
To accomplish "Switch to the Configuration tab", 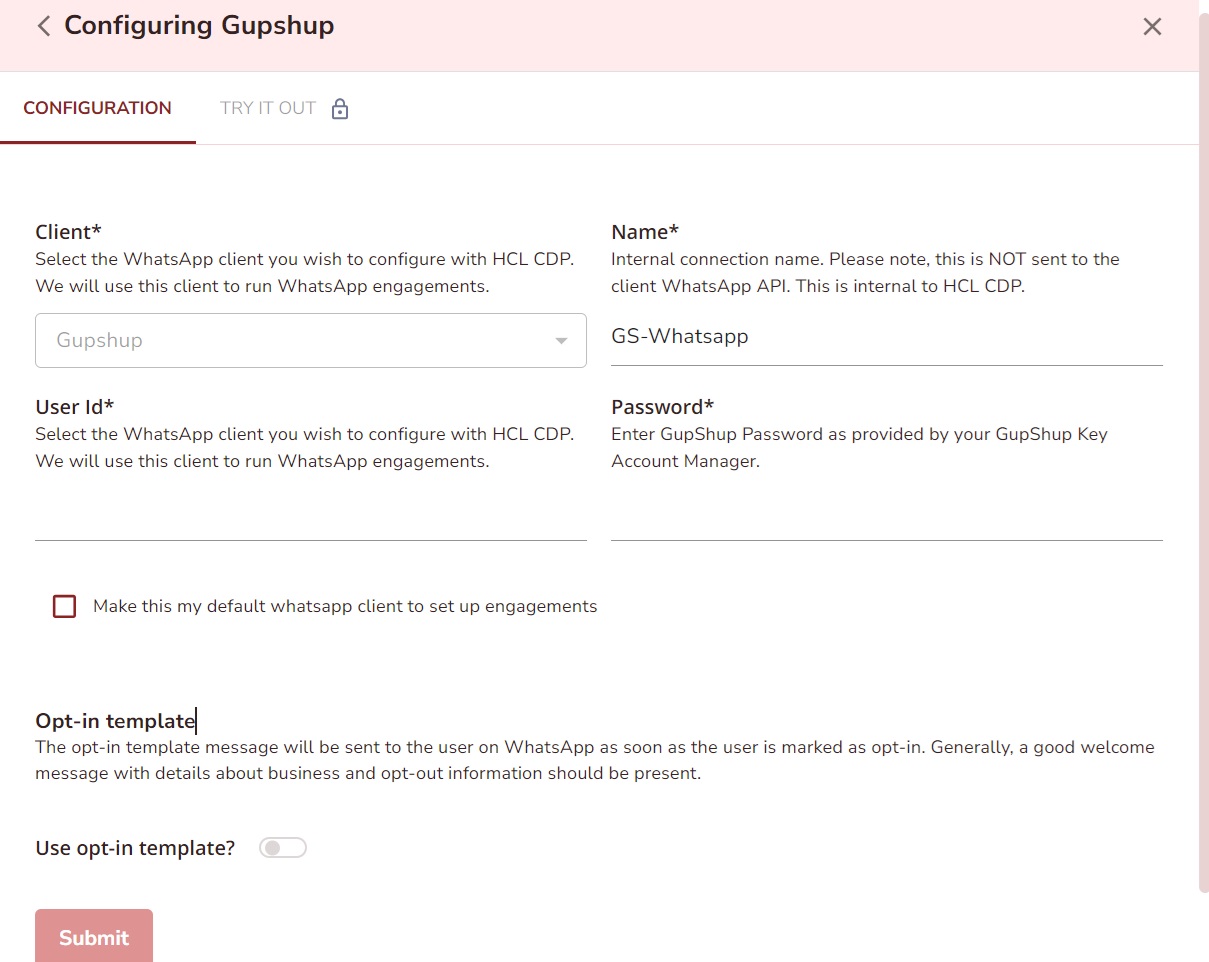I will click(97, 108).
